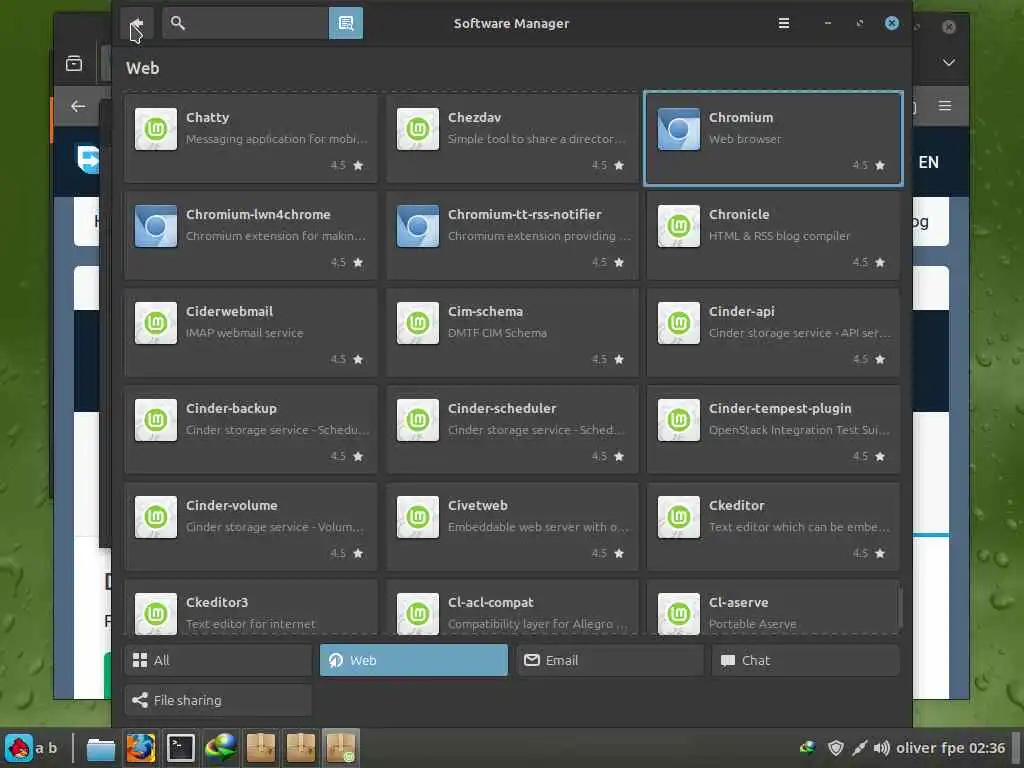Viewport: 1024px width, 768px height.
Task: Click the Cl-acl-compat title text
Action: tap(490, 602)
